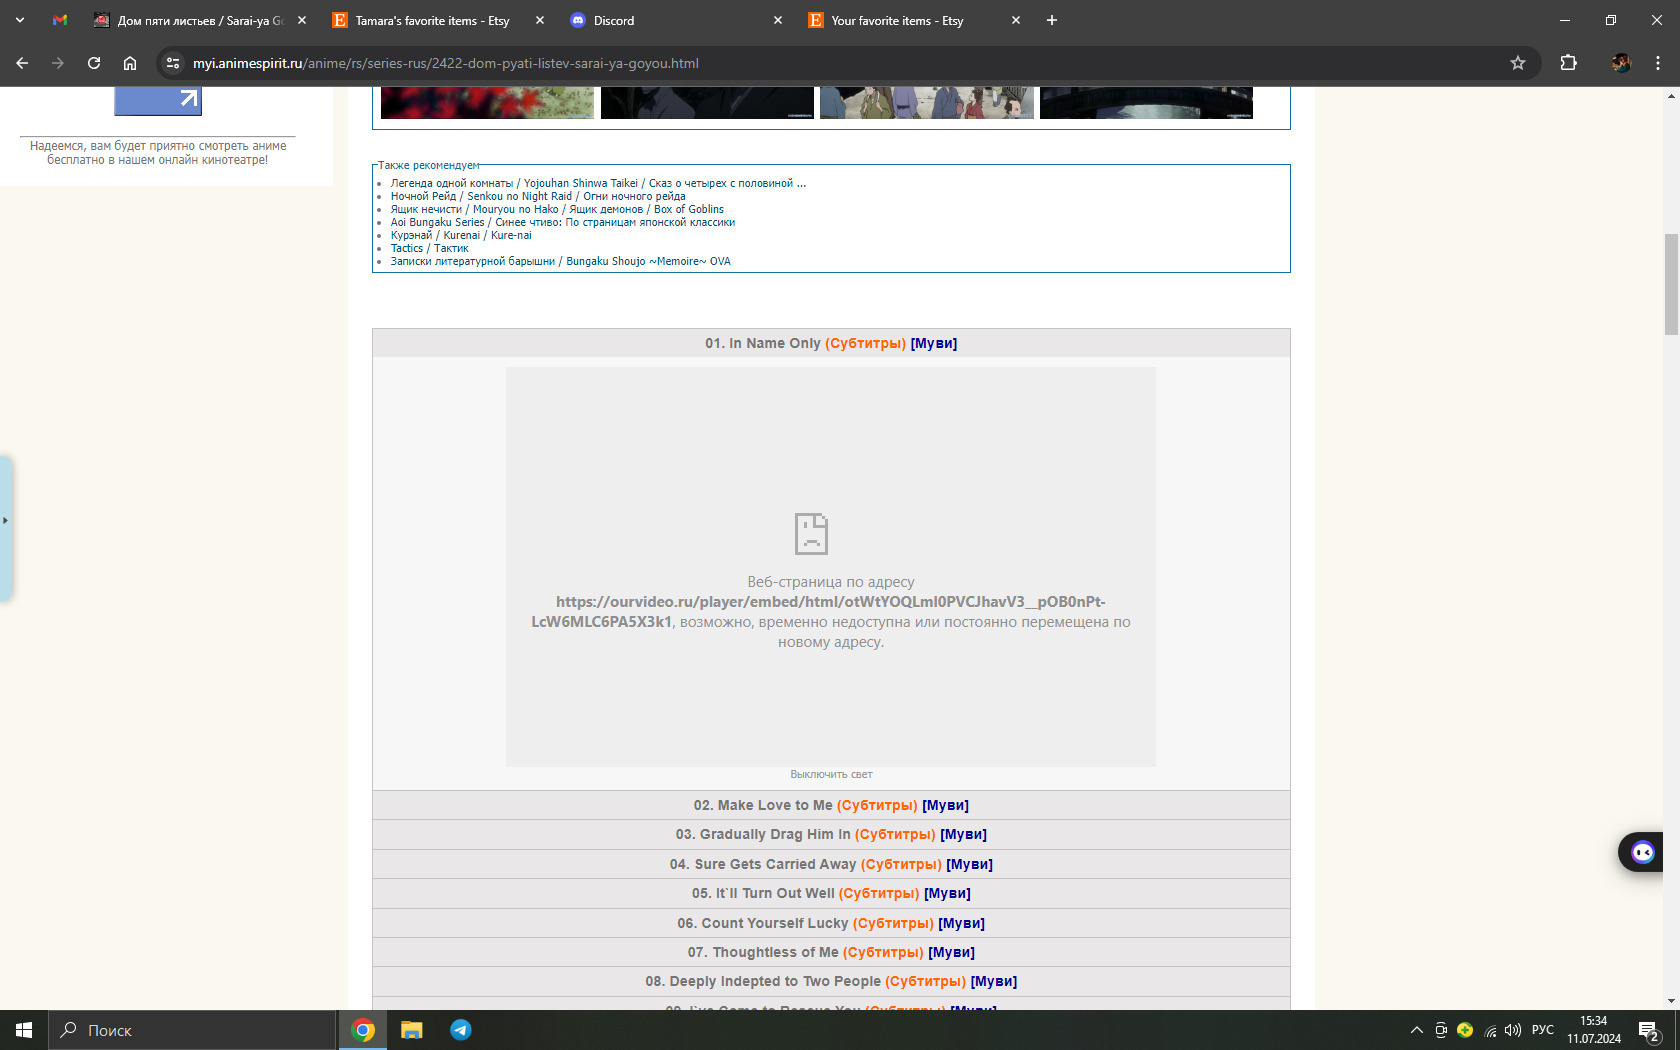Viewport: 1680px width, 1050px height.
Task: Click the floating Discord-like chat widget icon
Action: pyautogui.click(x=1642, y=852)
